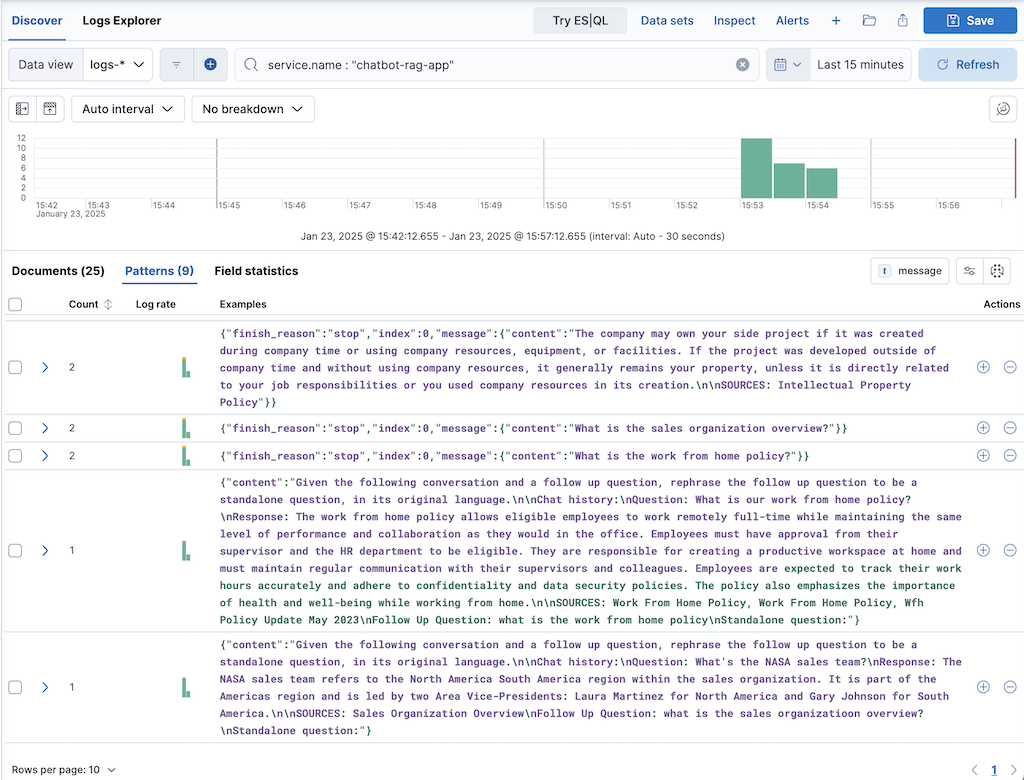Filter out the work from home pattern
This screenshot has width=1024, height=780.
[x=1009, y=456]
